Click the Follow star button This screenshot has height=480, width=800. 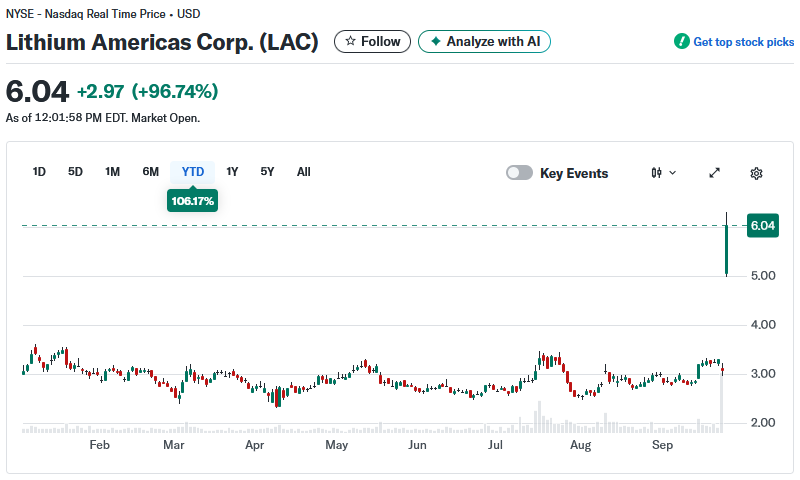pyautogui.click(x=372, y=41)
